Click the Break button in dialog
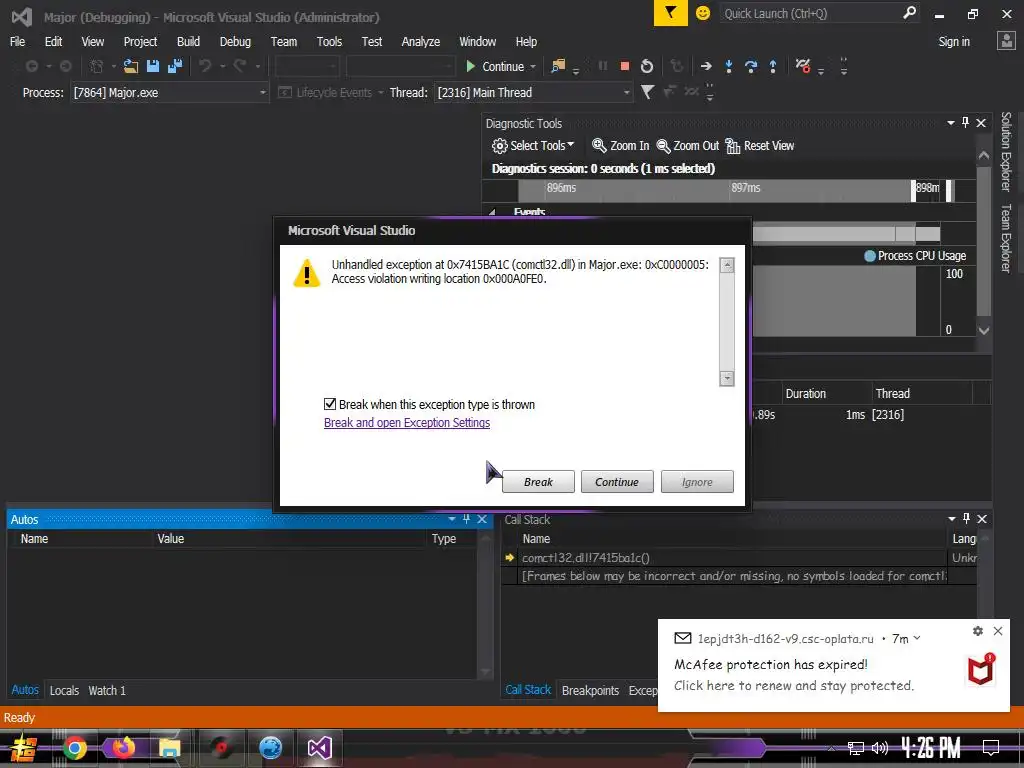 [x=538, y=482]
